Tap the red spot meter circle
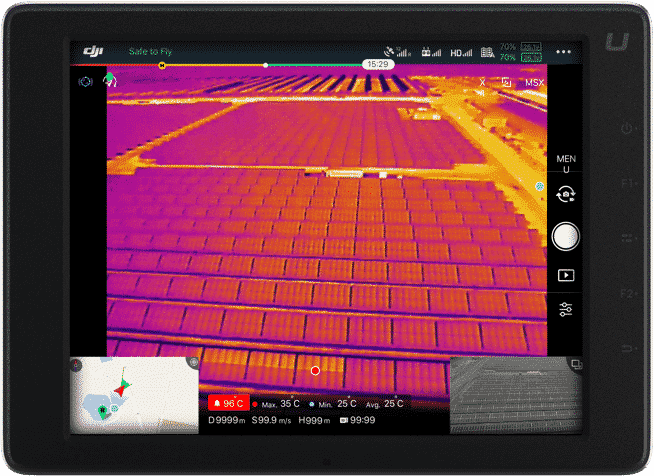 point(315,371)
